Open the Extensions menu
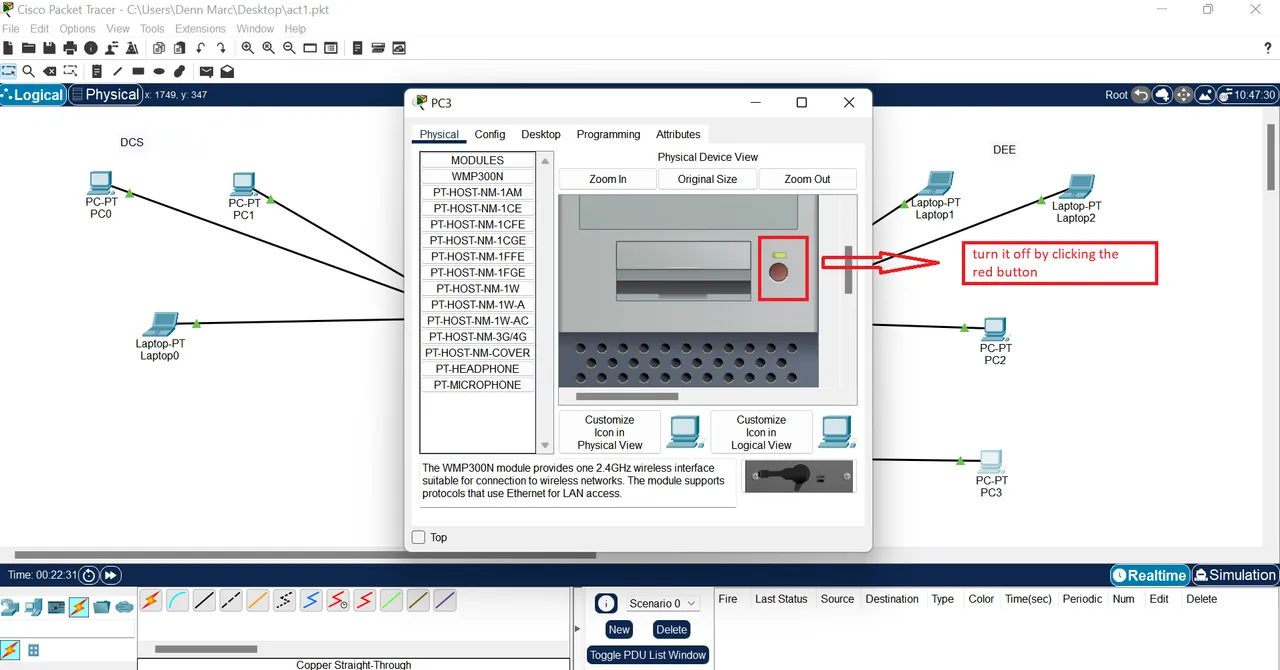Image resolution: width=1280 pixels, height=670 pixels. click(x=200, y=29)
